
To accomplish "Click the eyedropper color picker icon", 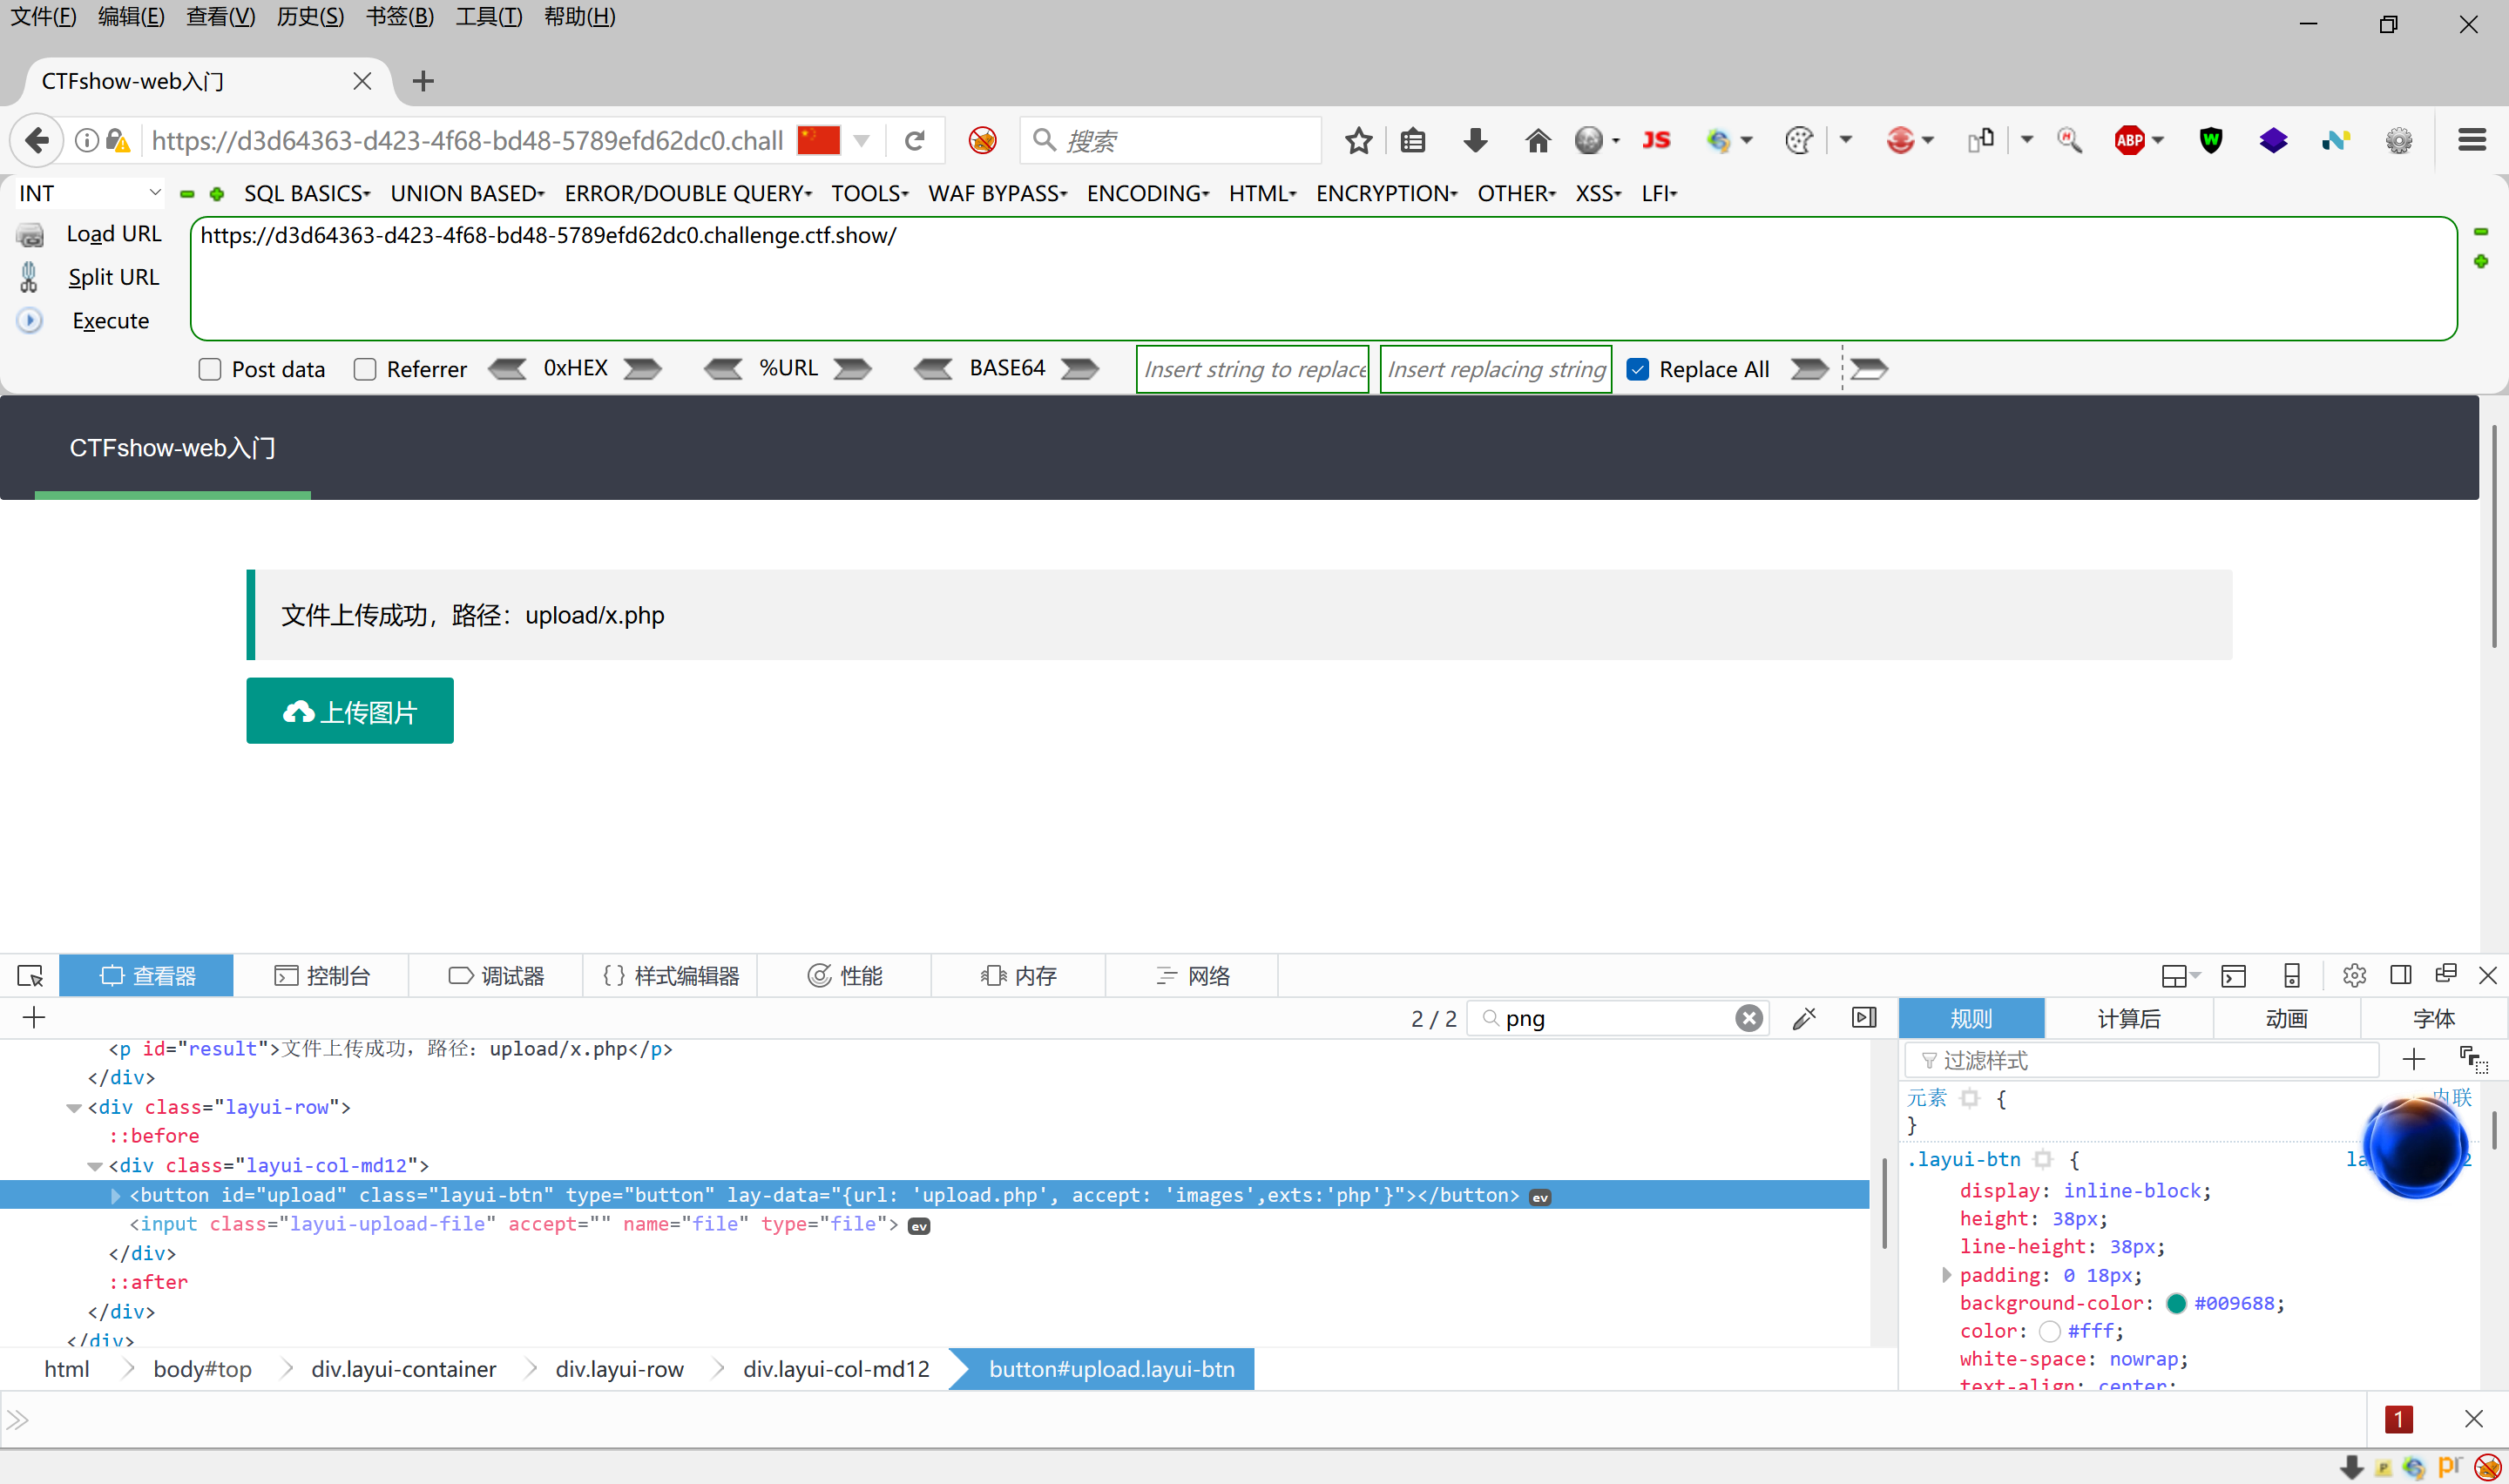I will pyautogui.click(x=1804, y=1018).
